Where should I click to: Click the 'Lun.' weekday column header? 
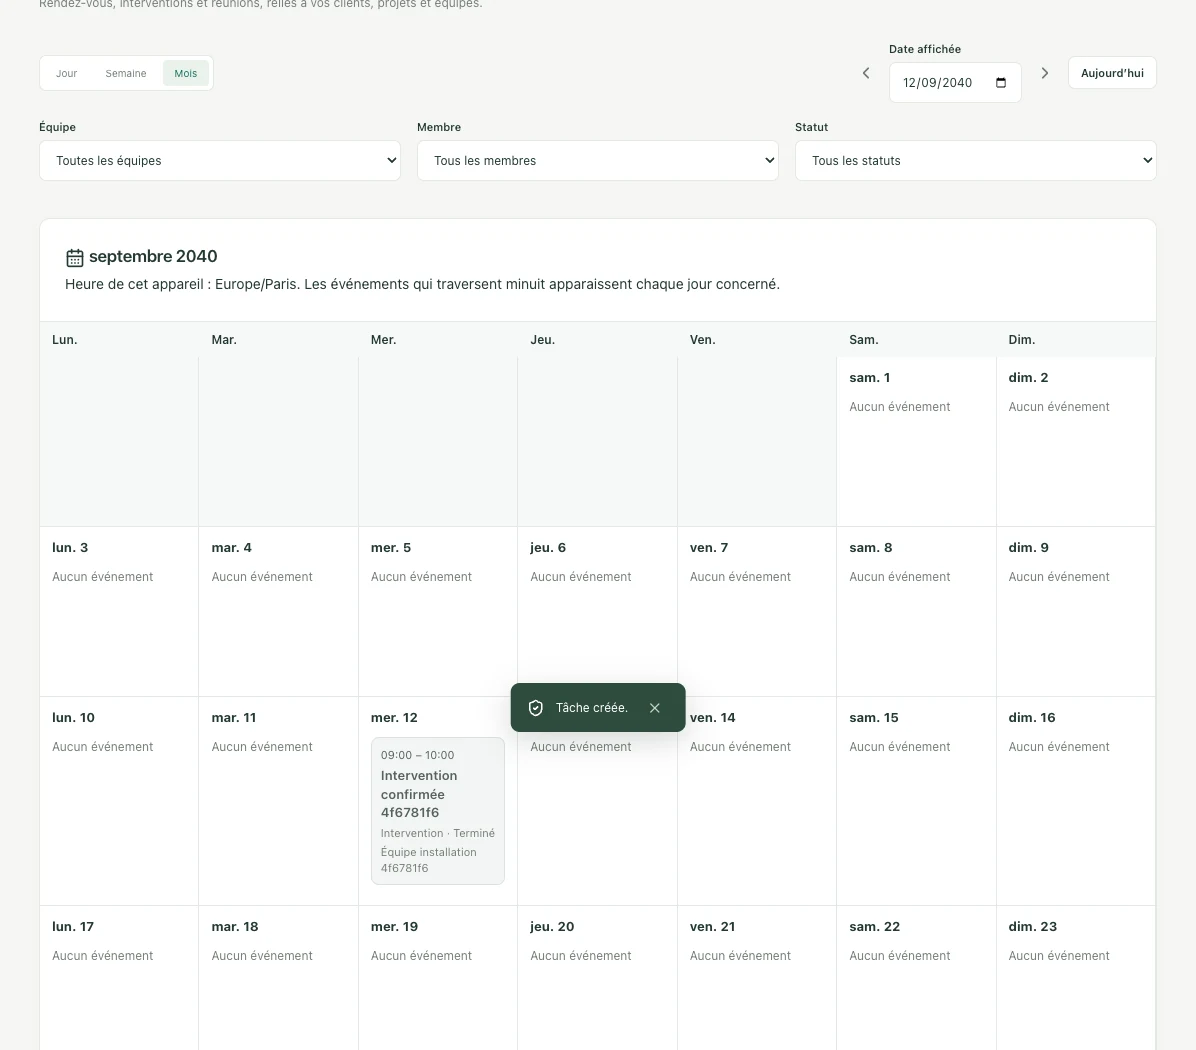click(x=65, y=340)
